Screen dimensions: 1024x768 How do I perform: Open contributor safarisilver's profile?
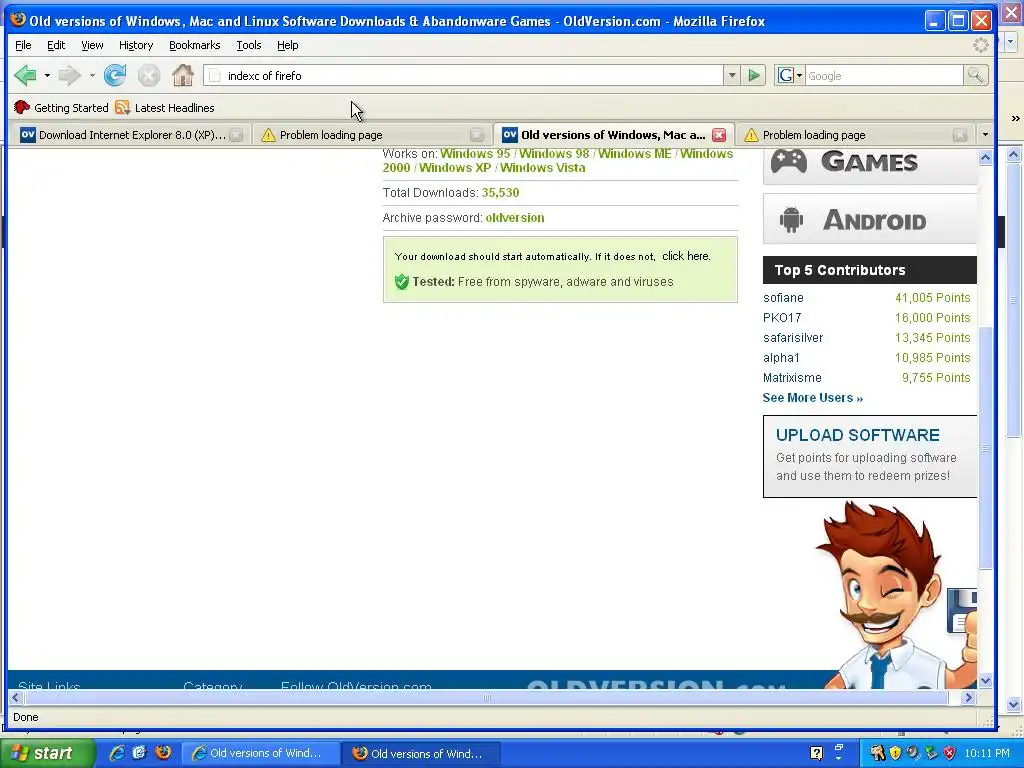pyautogui.click(x=793, y=338)
